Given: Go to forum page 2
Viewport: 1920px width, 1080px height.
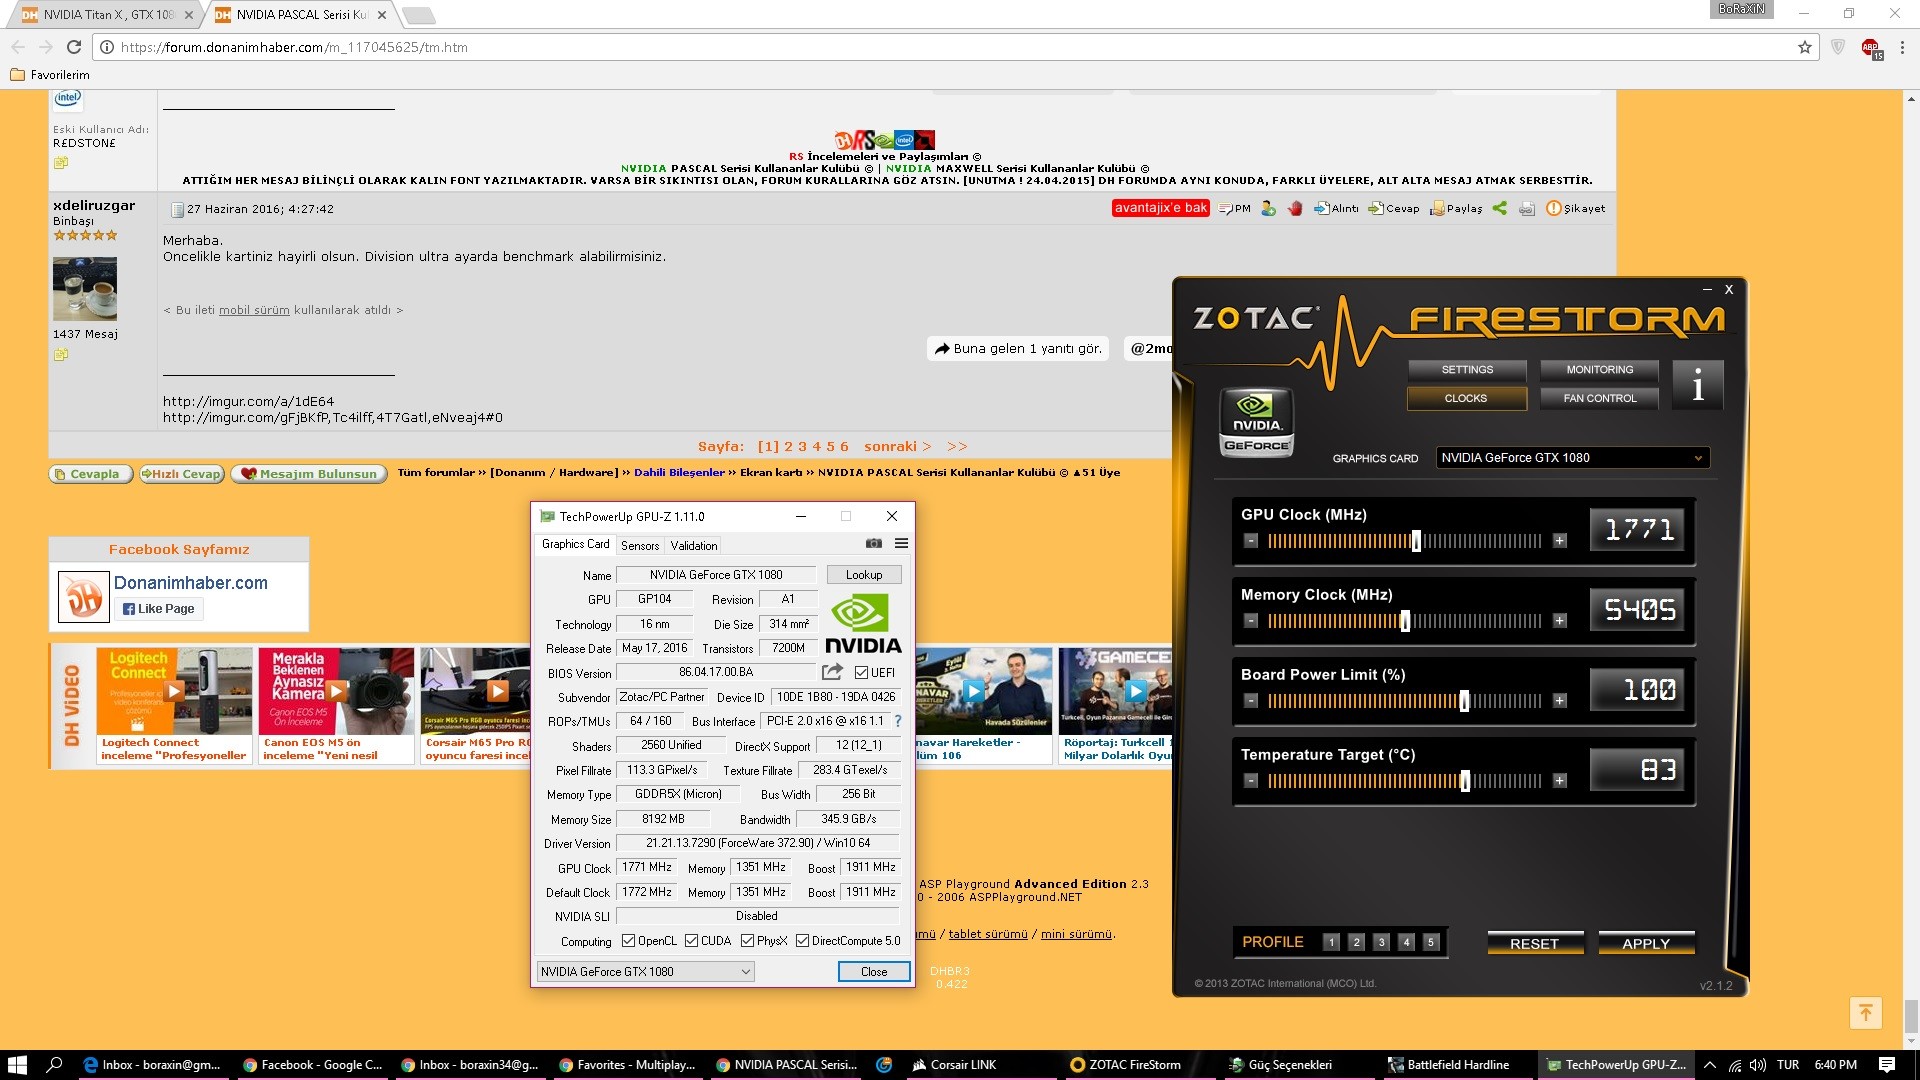Looking at the screenshot, I should point(788,447).
